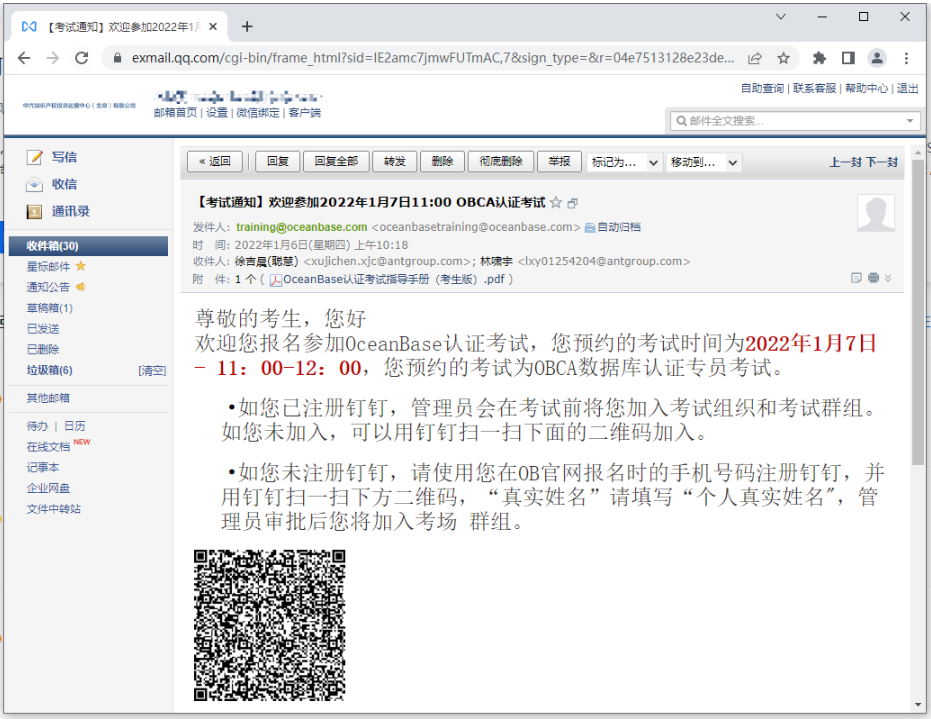The image size is (931, 719).
Task: Reload the page
Action: click(81, 58)
